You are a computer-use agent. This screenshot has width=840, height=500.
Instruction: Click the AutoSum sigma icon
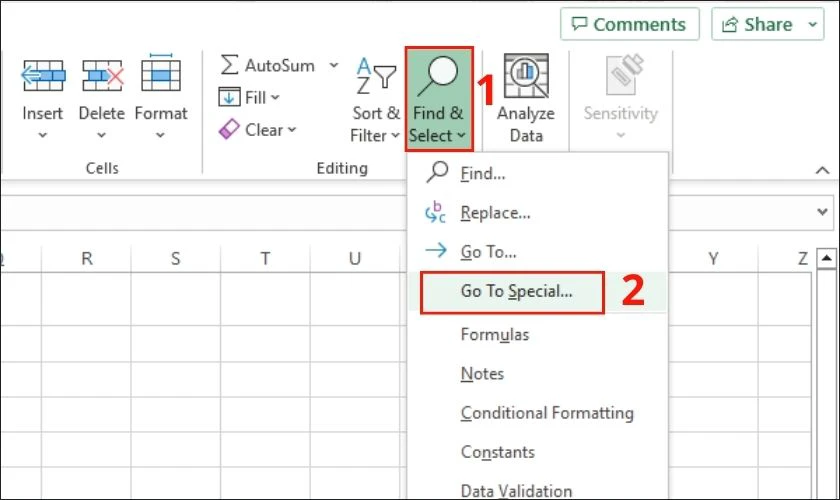[229, 65]
